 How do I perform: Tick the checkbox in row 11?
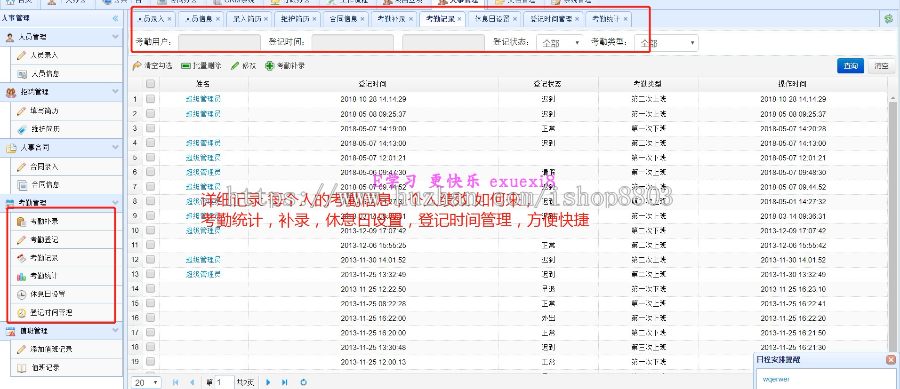(150, 245)
